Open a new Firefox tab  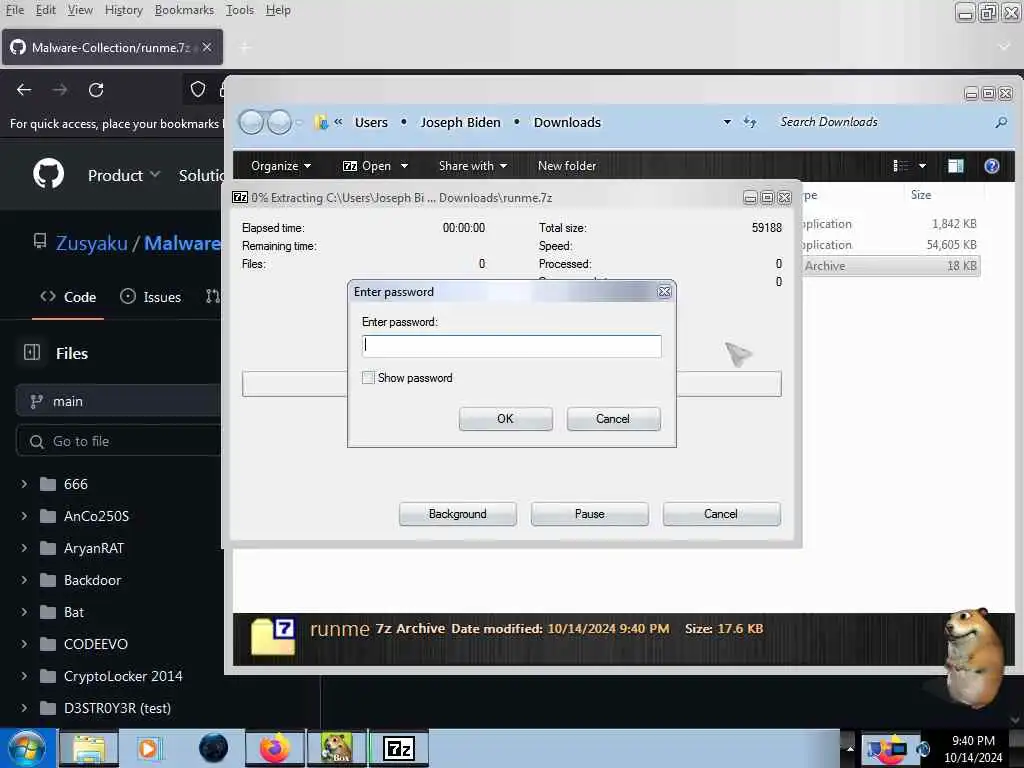(245, 47)
